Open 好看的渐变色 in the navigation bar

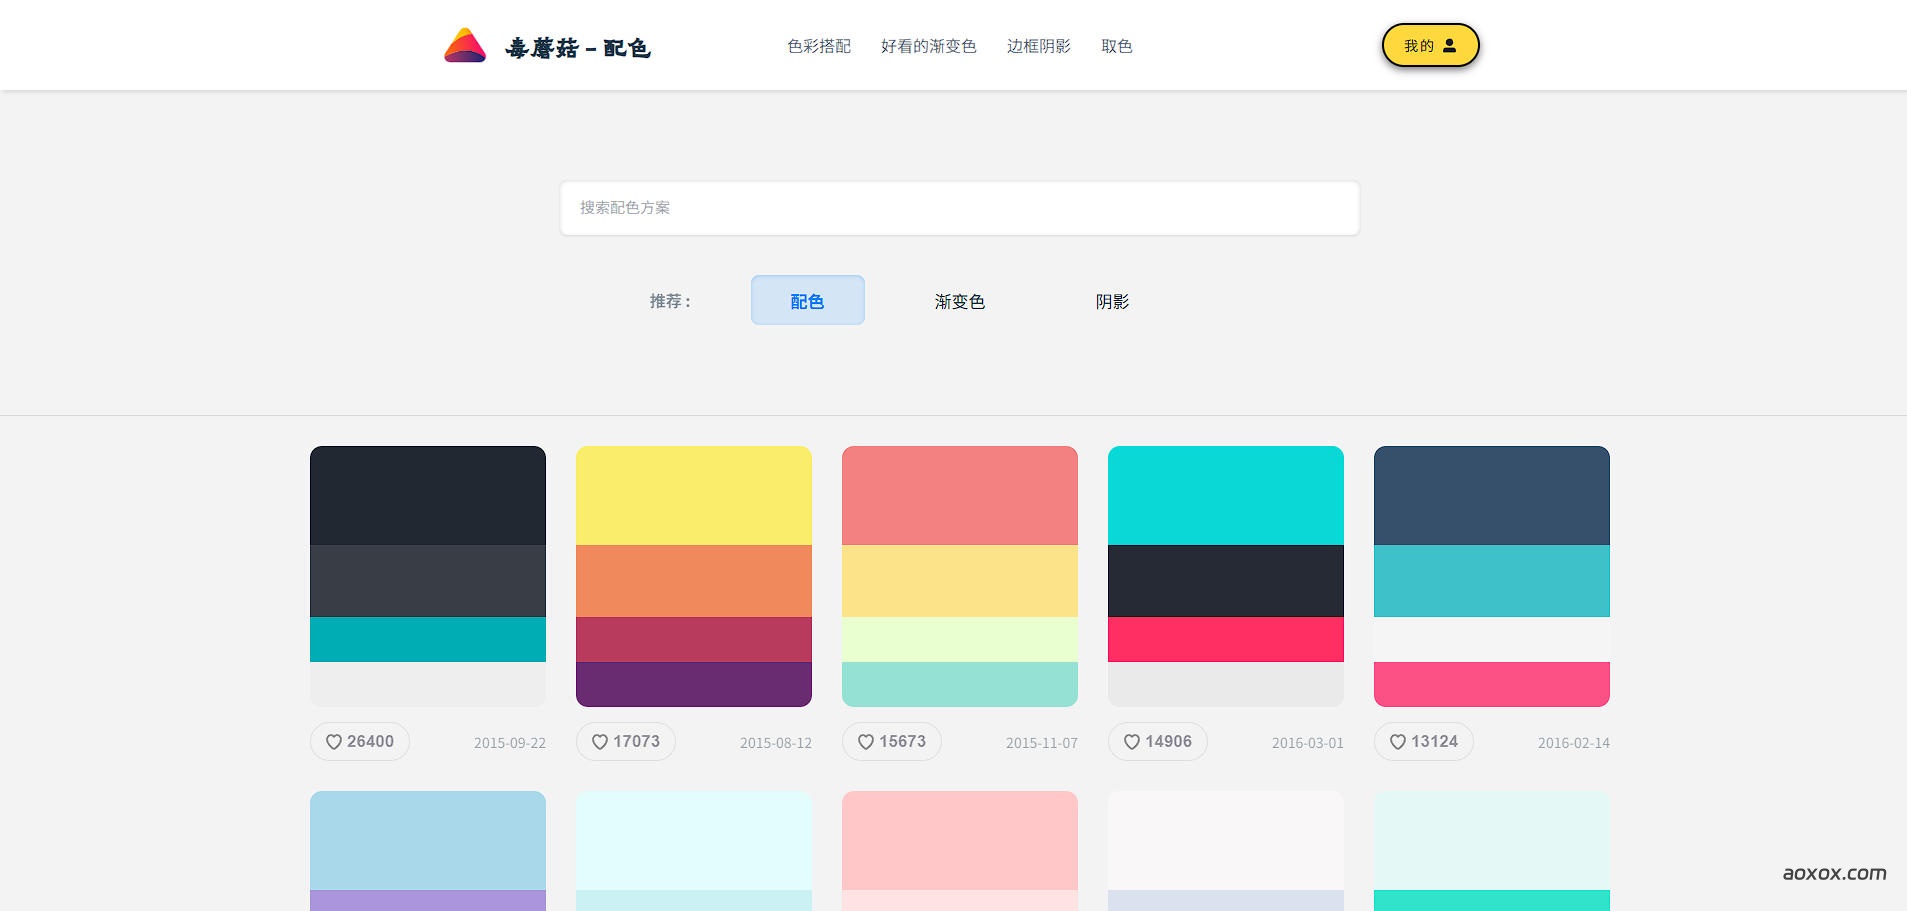pyautogui.click(x=928, y=46)
